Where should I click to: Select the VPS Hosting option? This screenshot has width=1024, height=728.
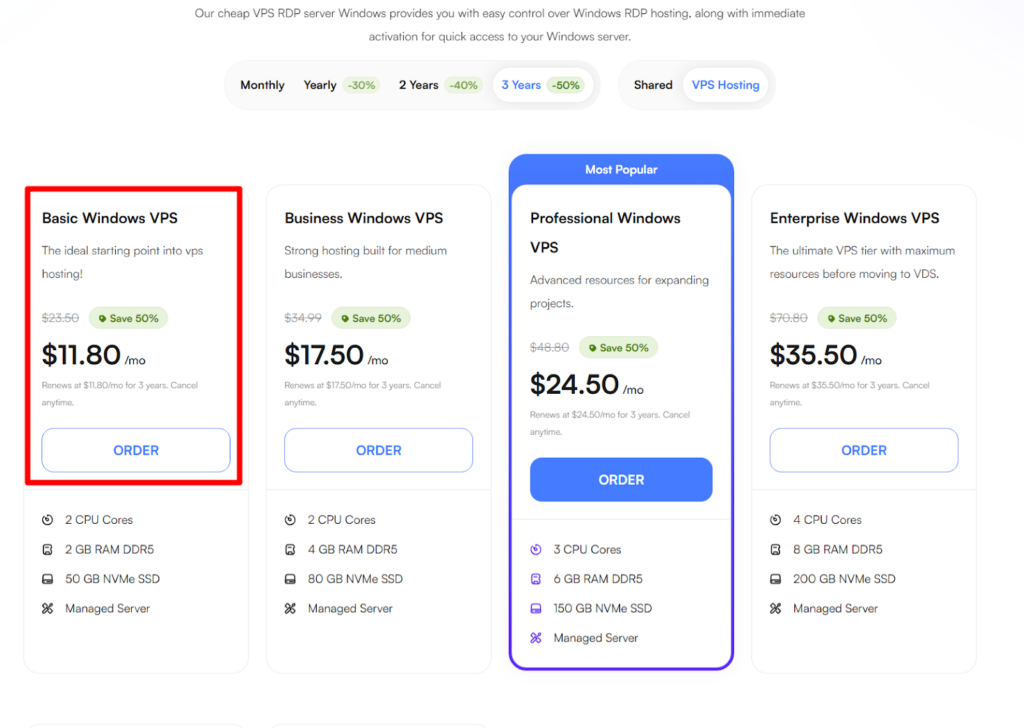725,85
